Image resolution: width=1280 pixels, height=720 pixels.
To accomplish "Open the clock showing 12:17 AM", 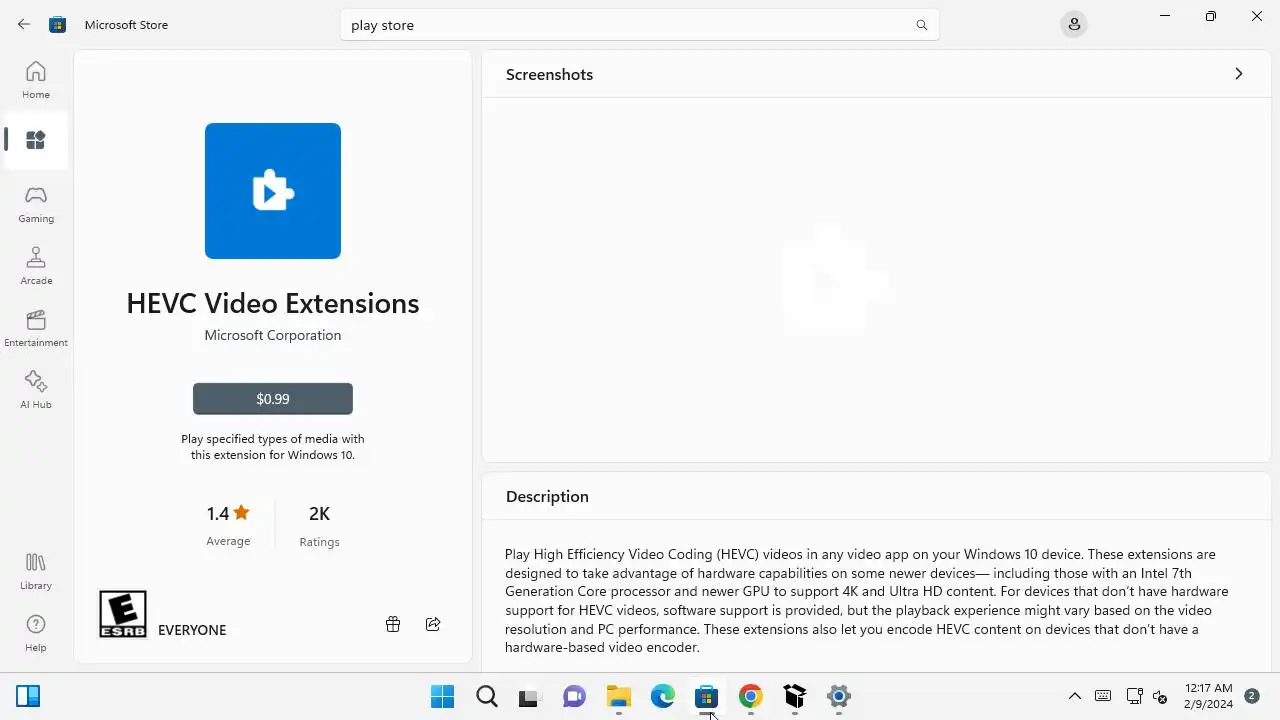I will [x=1208, y=696].
